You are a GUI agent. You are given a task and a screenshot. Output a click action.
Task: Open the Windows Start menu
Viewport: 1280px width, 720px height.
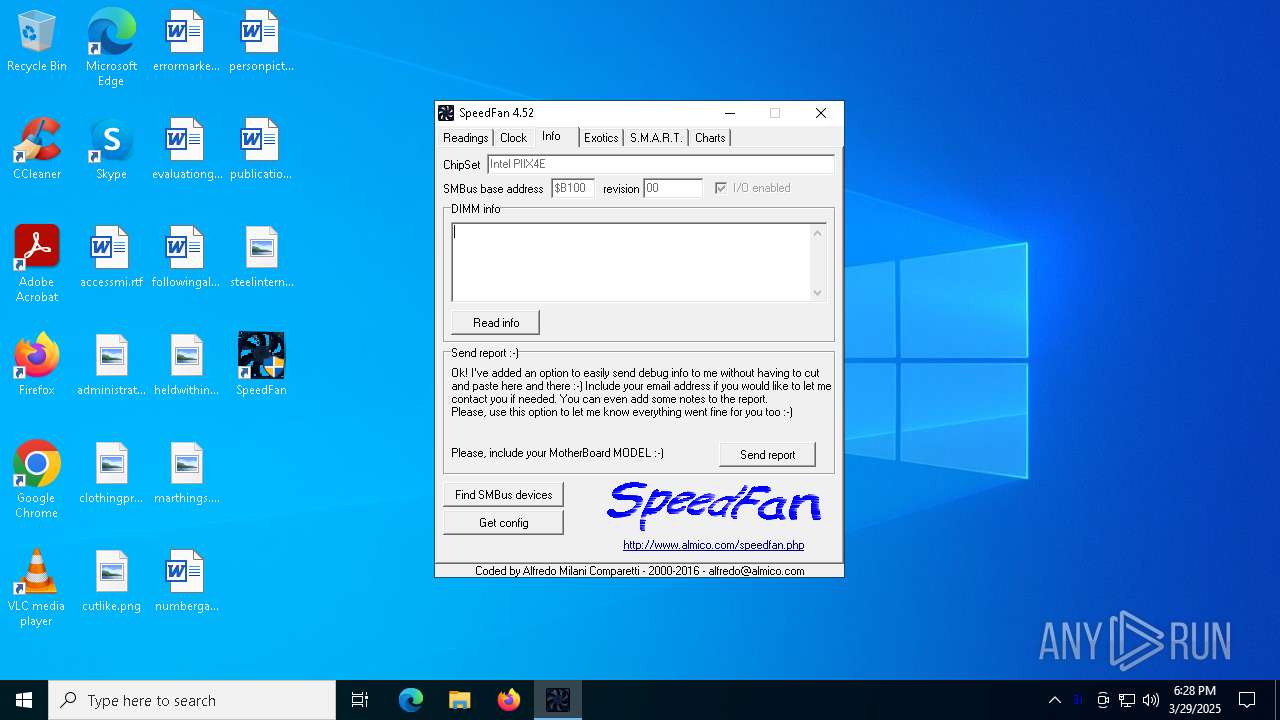[24, 700]
